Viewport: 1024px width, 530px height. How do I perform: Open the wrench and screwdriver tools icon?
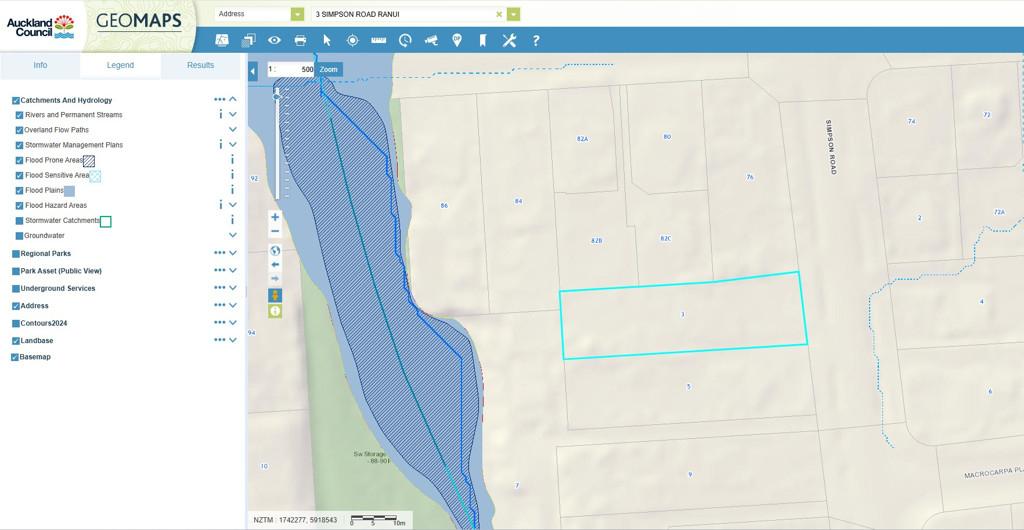coord(509,40)
